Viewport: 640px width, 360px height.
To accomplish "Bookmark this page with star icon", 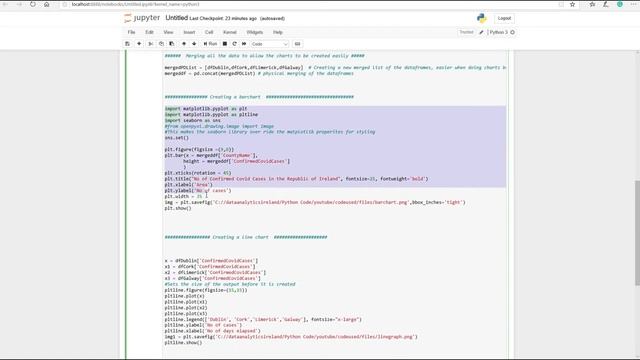I will tap(572, 4).
